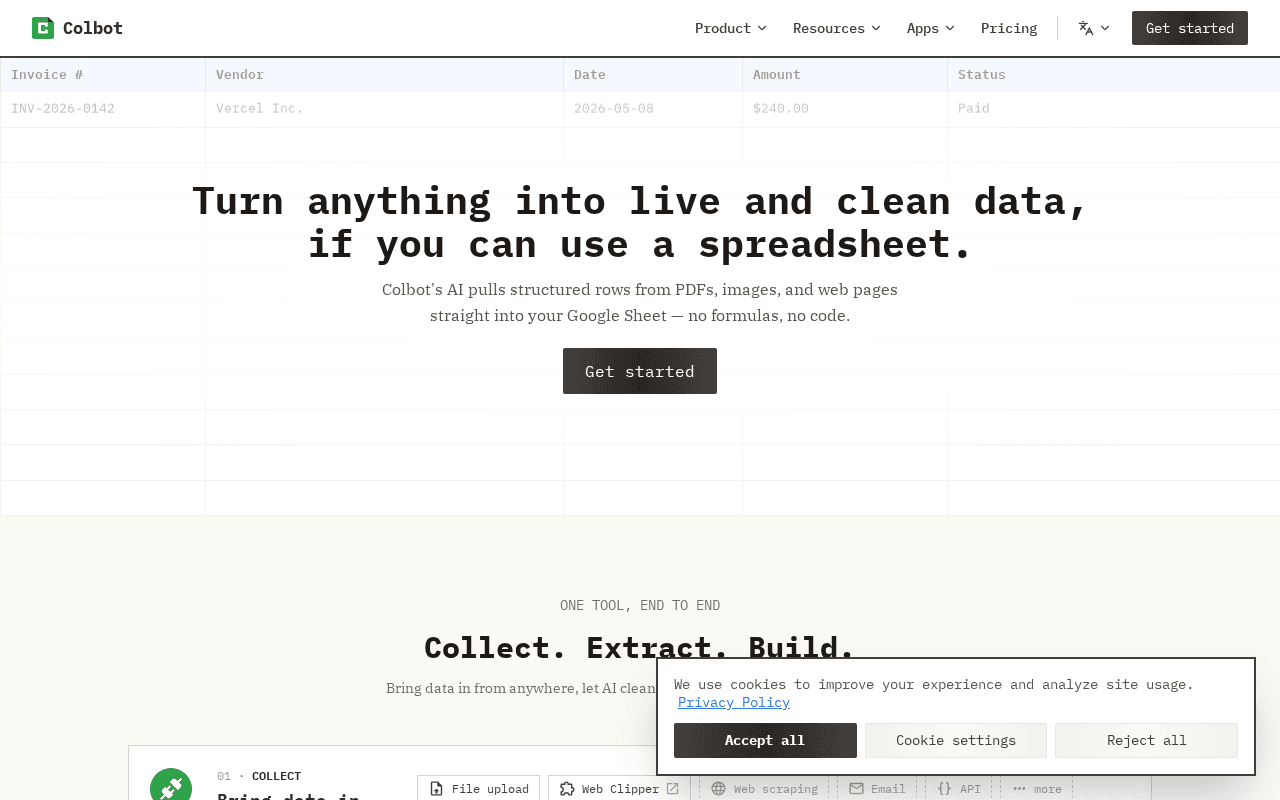The width and height of the screenshot is (1280, 800).
Task: Open the Privacy Policy link
Action: [x=734, y=702]
